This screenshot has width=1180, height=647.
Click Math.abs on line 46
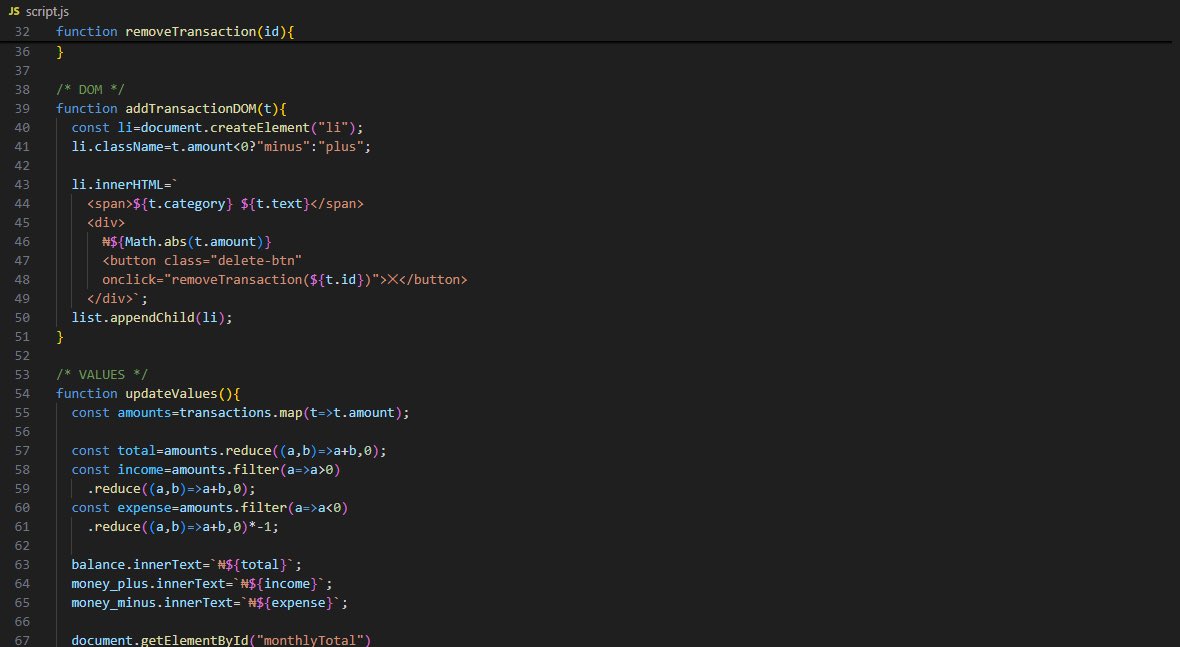click(156, 241)
